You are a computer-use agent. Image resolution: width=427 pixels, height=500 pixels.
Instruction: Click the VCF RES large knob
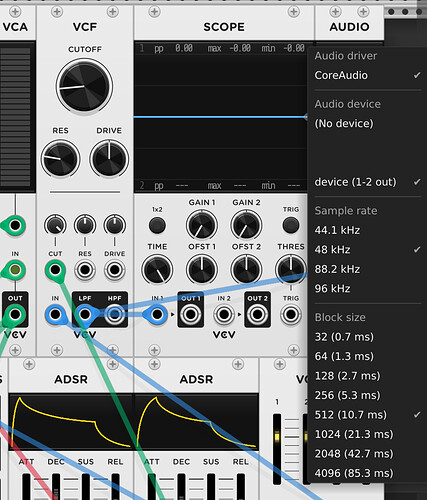tap(60, 159)
